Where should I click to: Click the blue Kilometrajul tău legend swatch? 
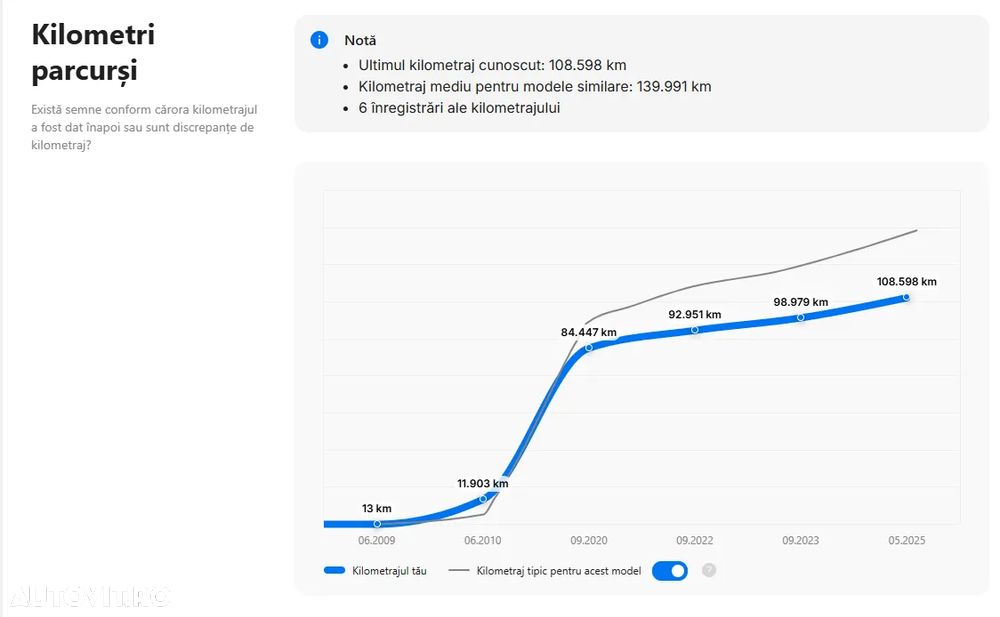point(335,571)
